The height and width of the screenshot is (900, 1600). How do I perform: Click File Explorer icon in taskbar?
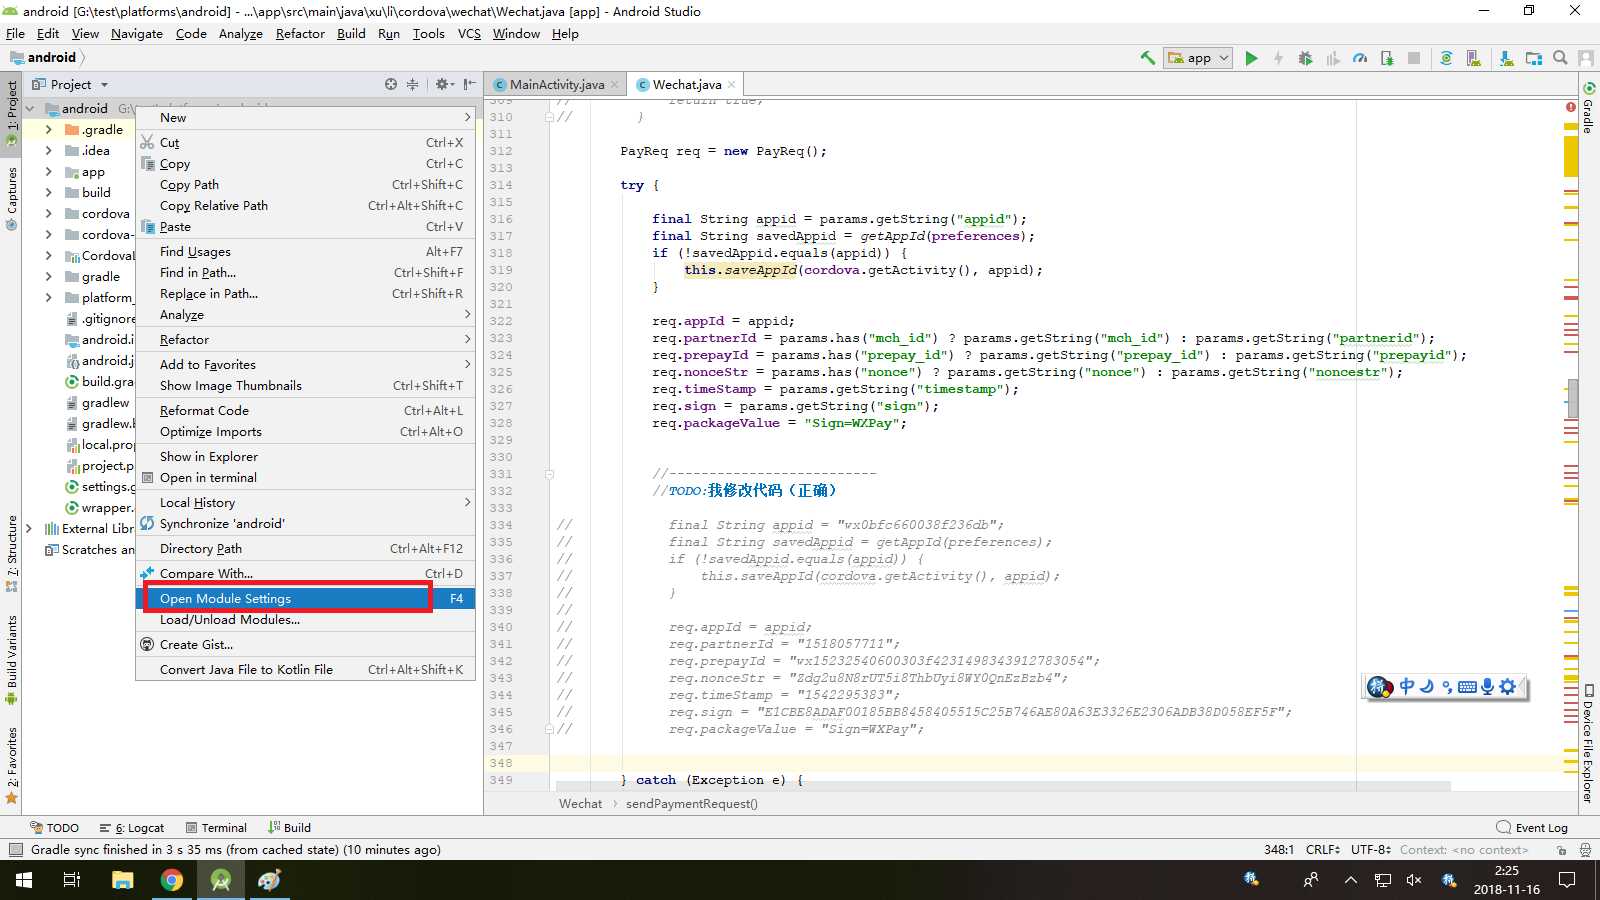[122, 880]
